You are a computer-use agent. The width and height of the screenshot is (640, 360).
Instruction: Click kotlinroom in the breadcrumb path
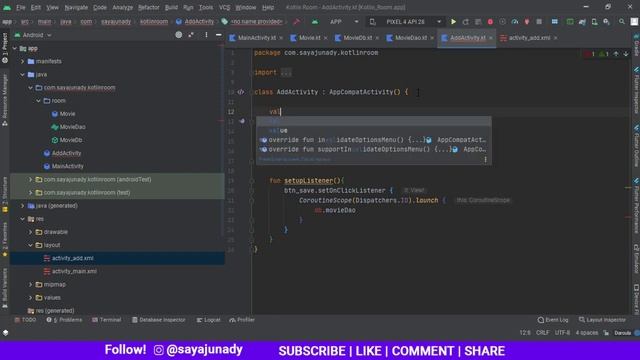(154, 22)
